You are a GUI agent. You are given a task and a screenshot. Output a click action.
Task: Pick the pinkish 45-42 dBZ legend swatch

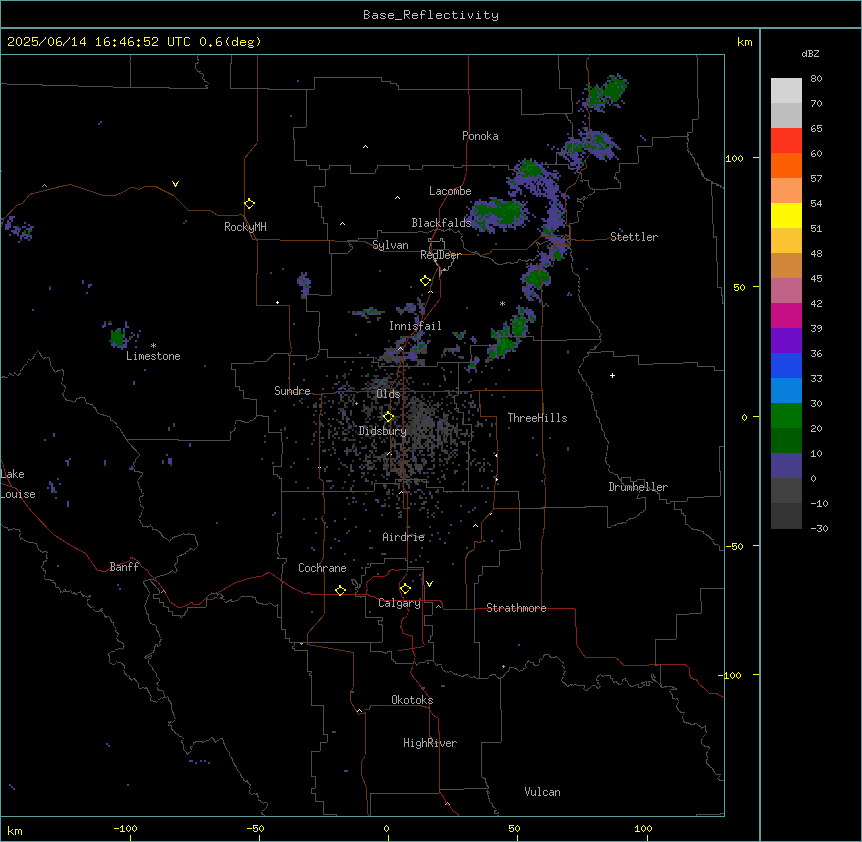(786, 291)
